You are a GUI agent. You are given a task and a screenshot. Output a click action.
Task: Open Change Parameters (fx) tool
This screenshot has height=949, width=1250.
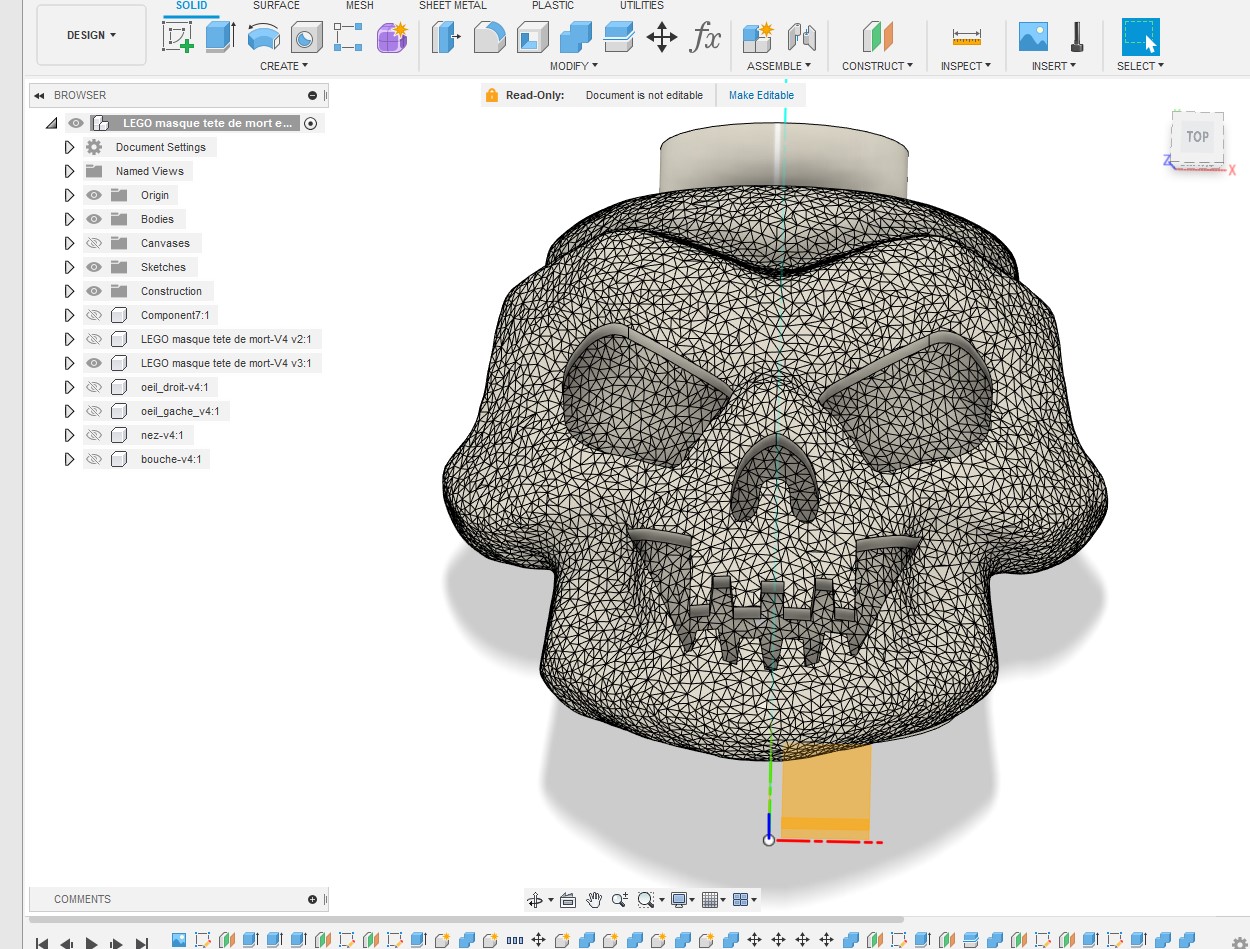click(x=706, y=38)
